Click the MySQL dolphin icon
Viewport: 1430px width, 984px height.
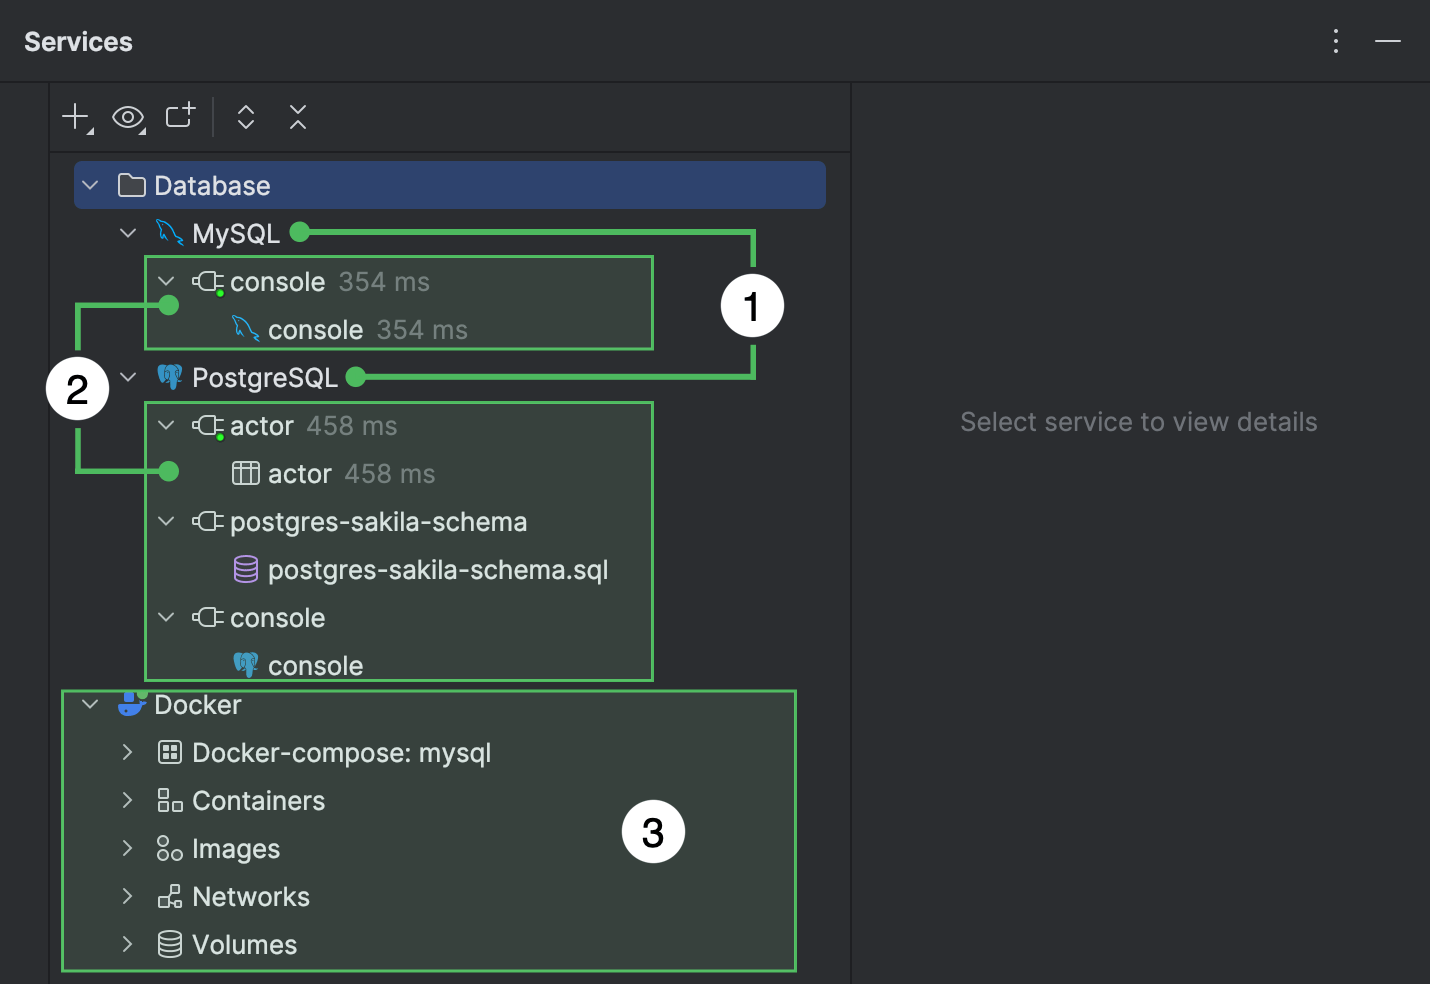click(170, 232)
